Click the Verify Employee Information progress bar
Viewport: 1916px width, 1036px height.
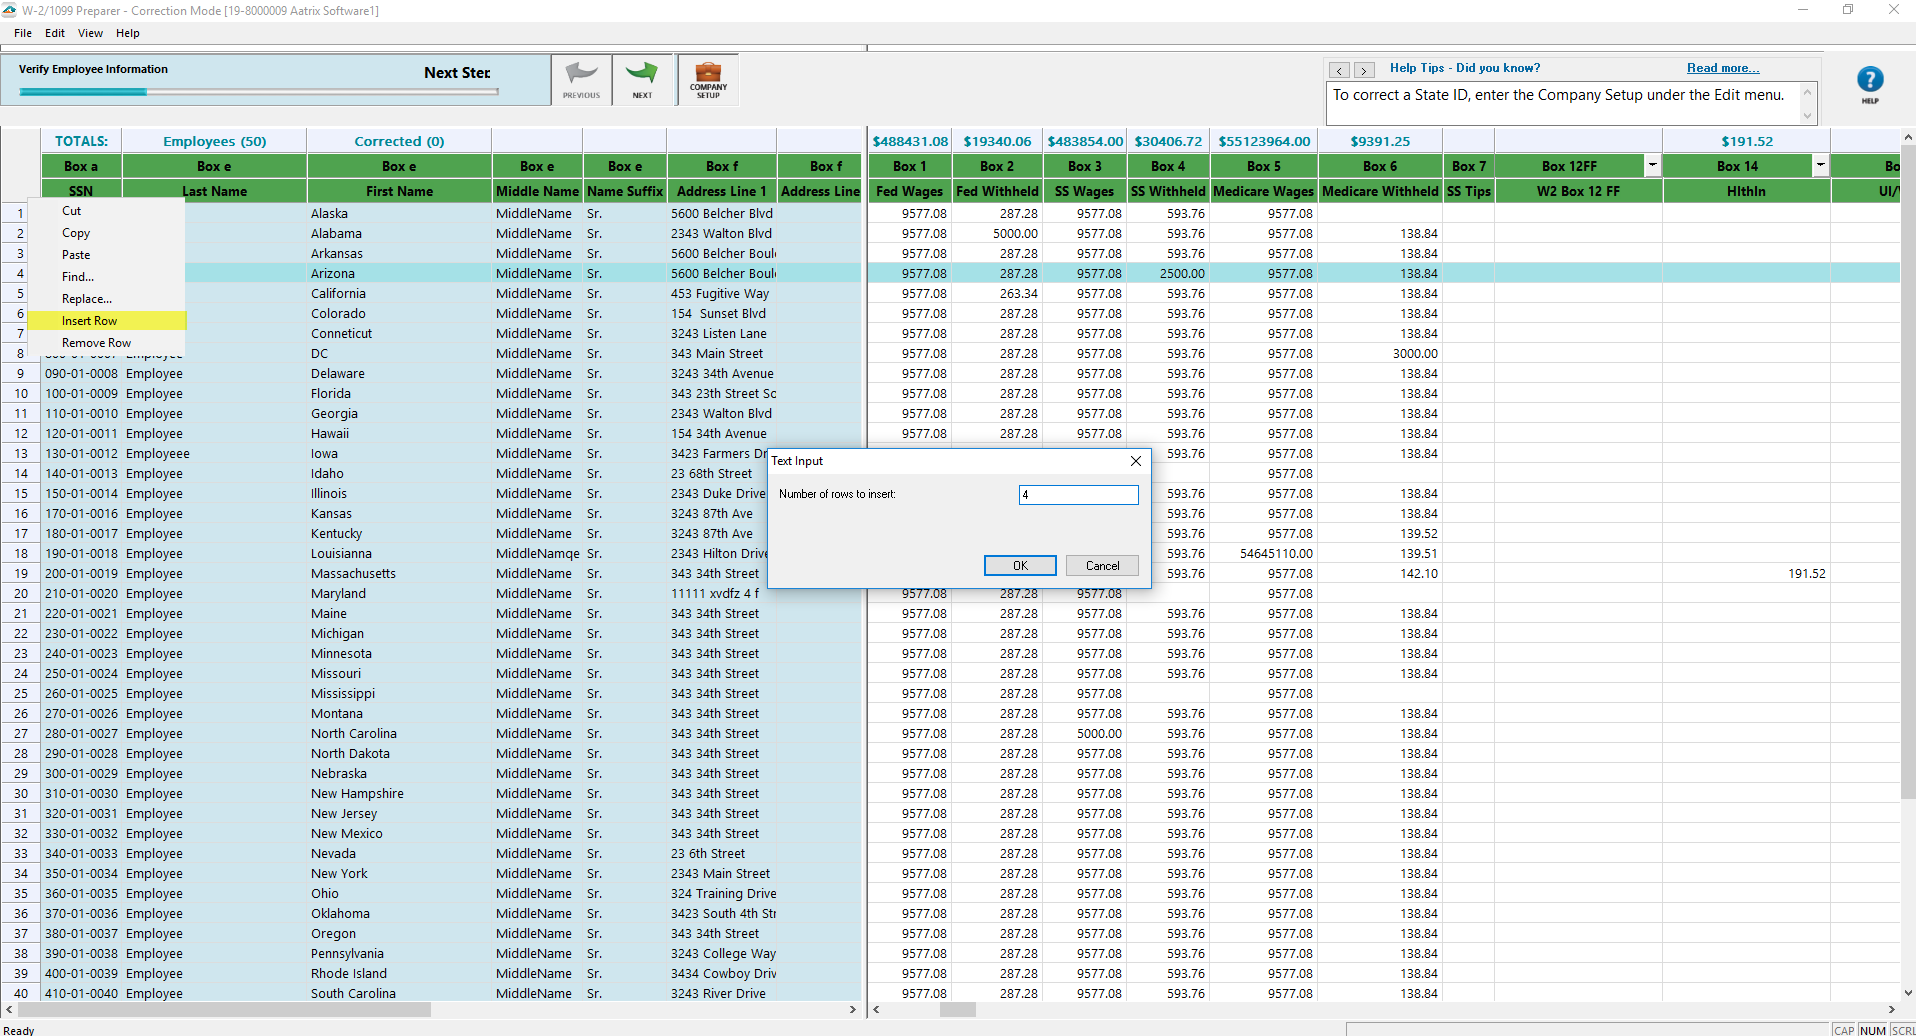point(258,92)
